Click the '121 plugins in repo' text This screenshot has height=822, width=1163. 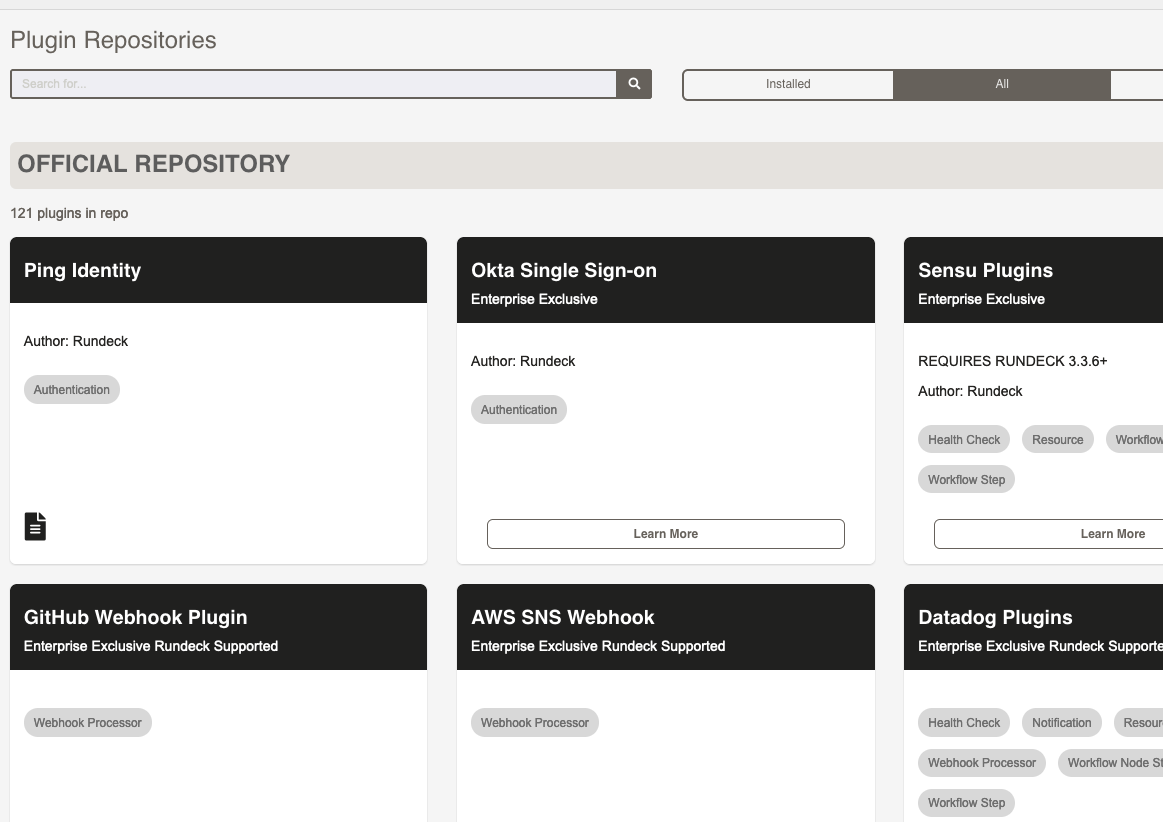tap(69, 214)
